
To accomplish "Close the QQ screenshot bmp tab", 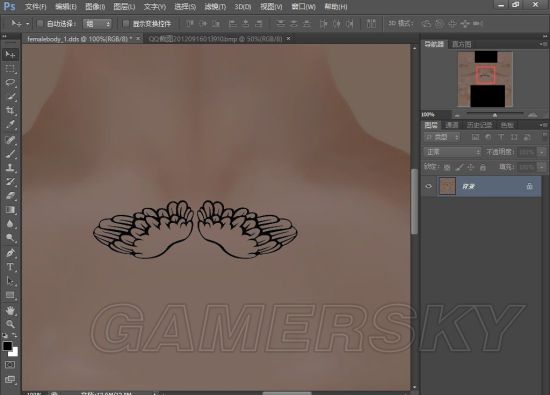I will (x=288, y=39).
